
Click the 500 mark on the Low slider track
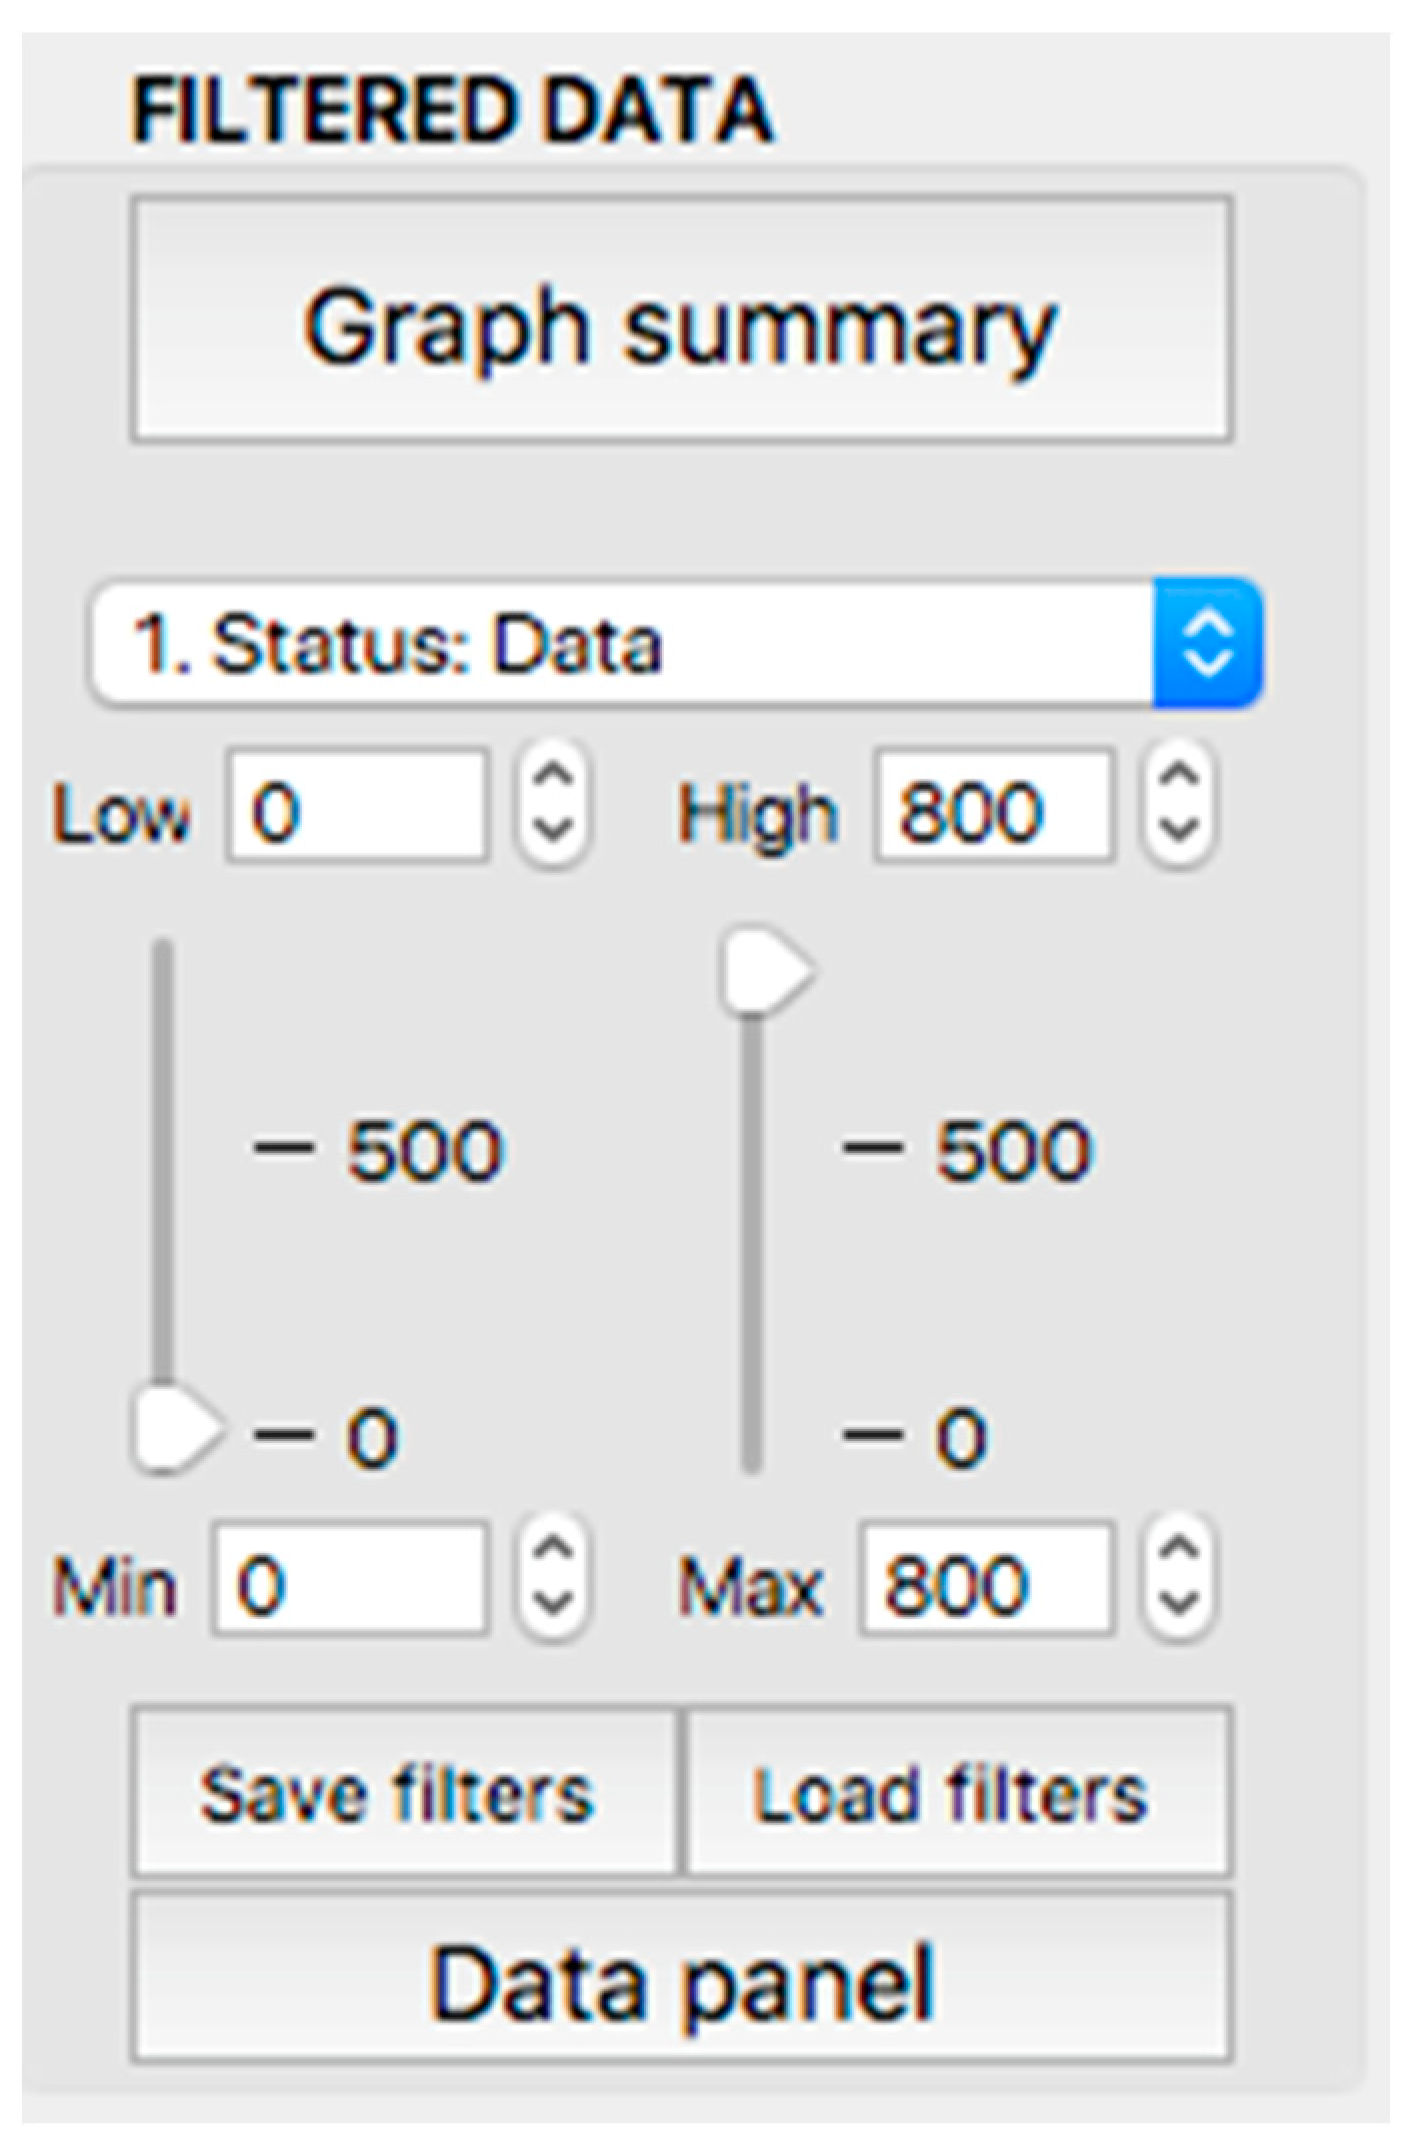tap(163, 1150)
